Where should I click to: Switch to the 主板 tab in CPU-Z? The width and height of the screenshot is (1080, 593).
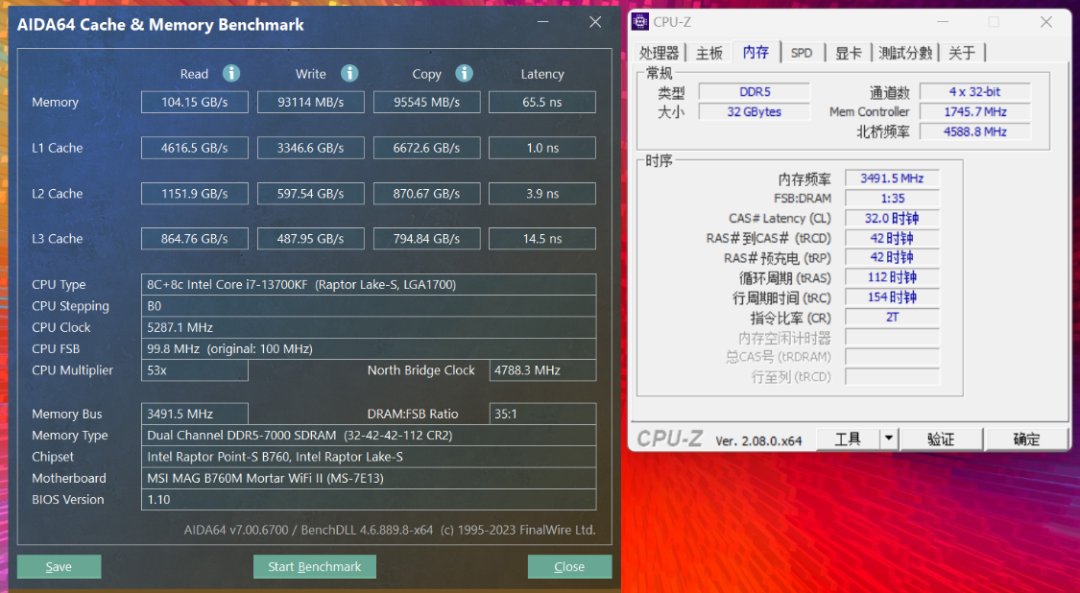[x=709, y=52]
